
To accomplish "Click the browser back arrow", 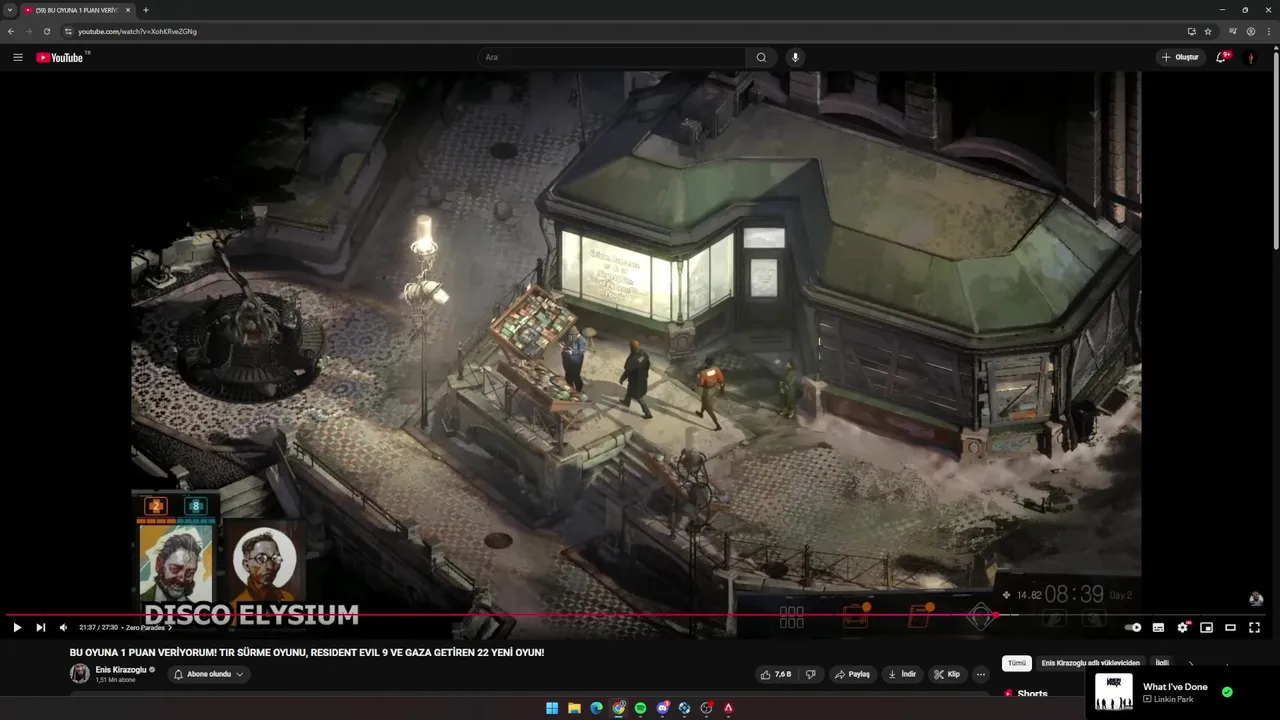I will tap(11, 31).
